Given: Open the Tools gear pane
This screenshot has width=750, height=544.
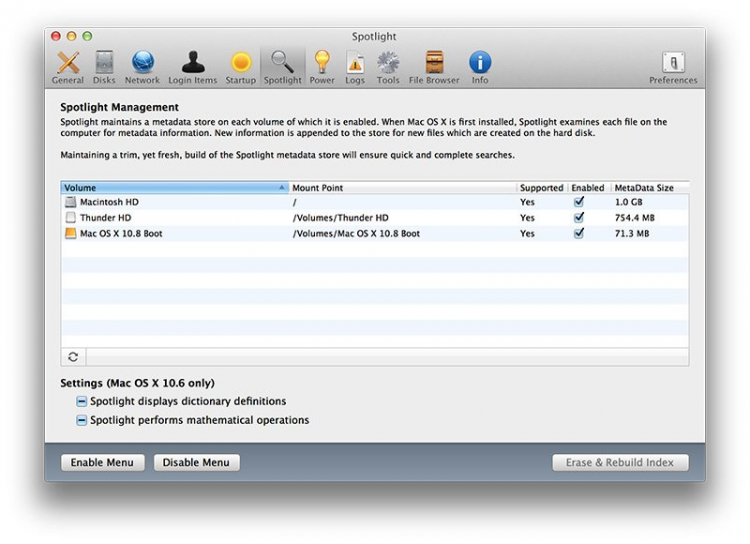Looking at the screenshot, I should 388,67.
